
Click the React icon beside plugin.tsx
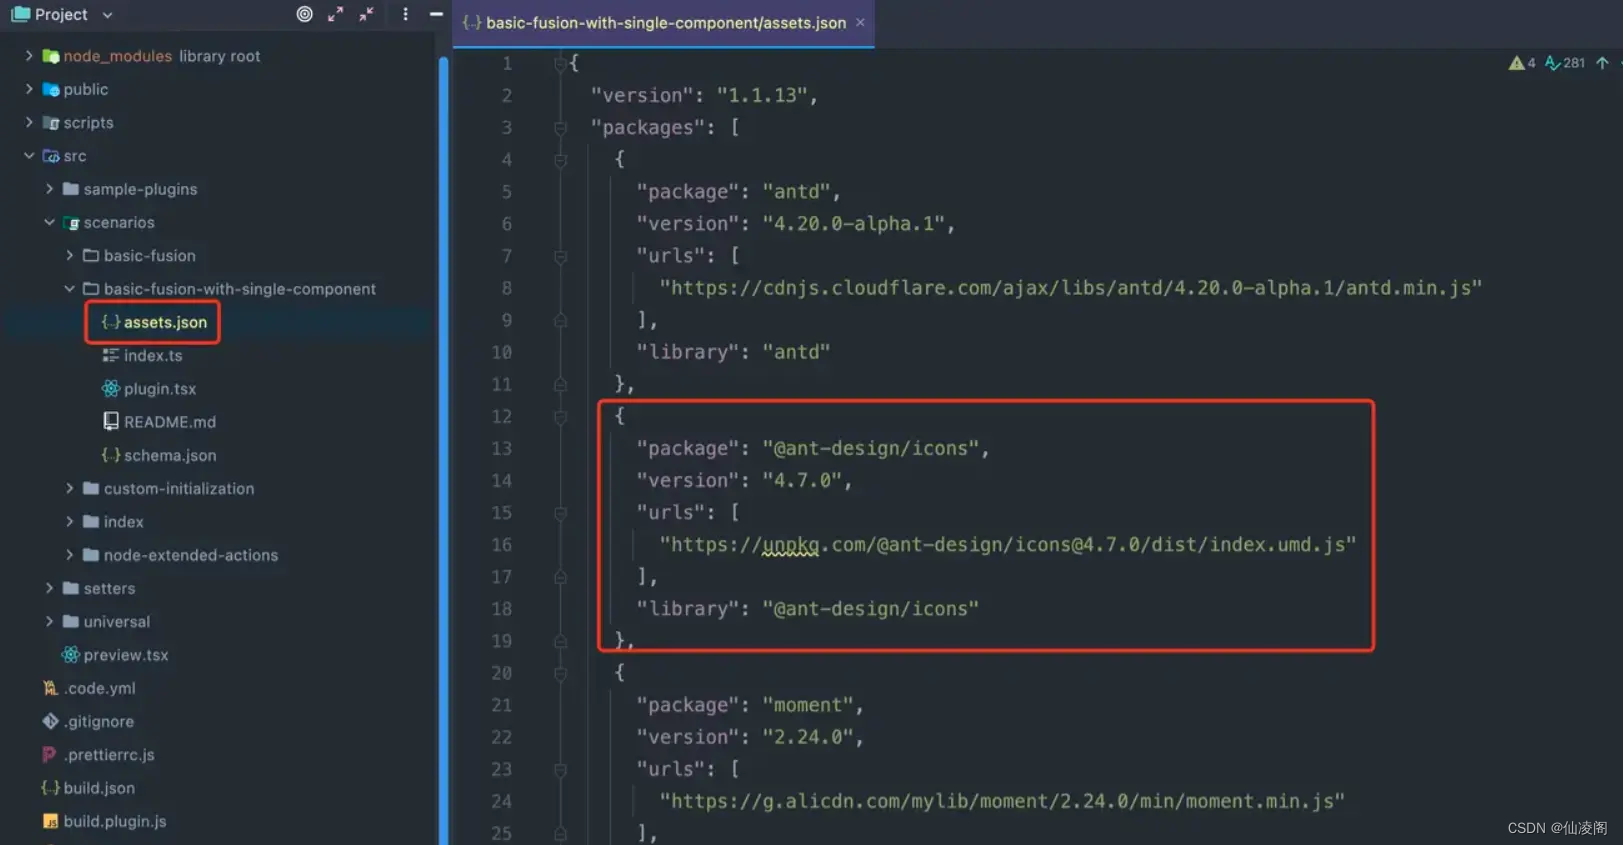click(x=111, y=388)
